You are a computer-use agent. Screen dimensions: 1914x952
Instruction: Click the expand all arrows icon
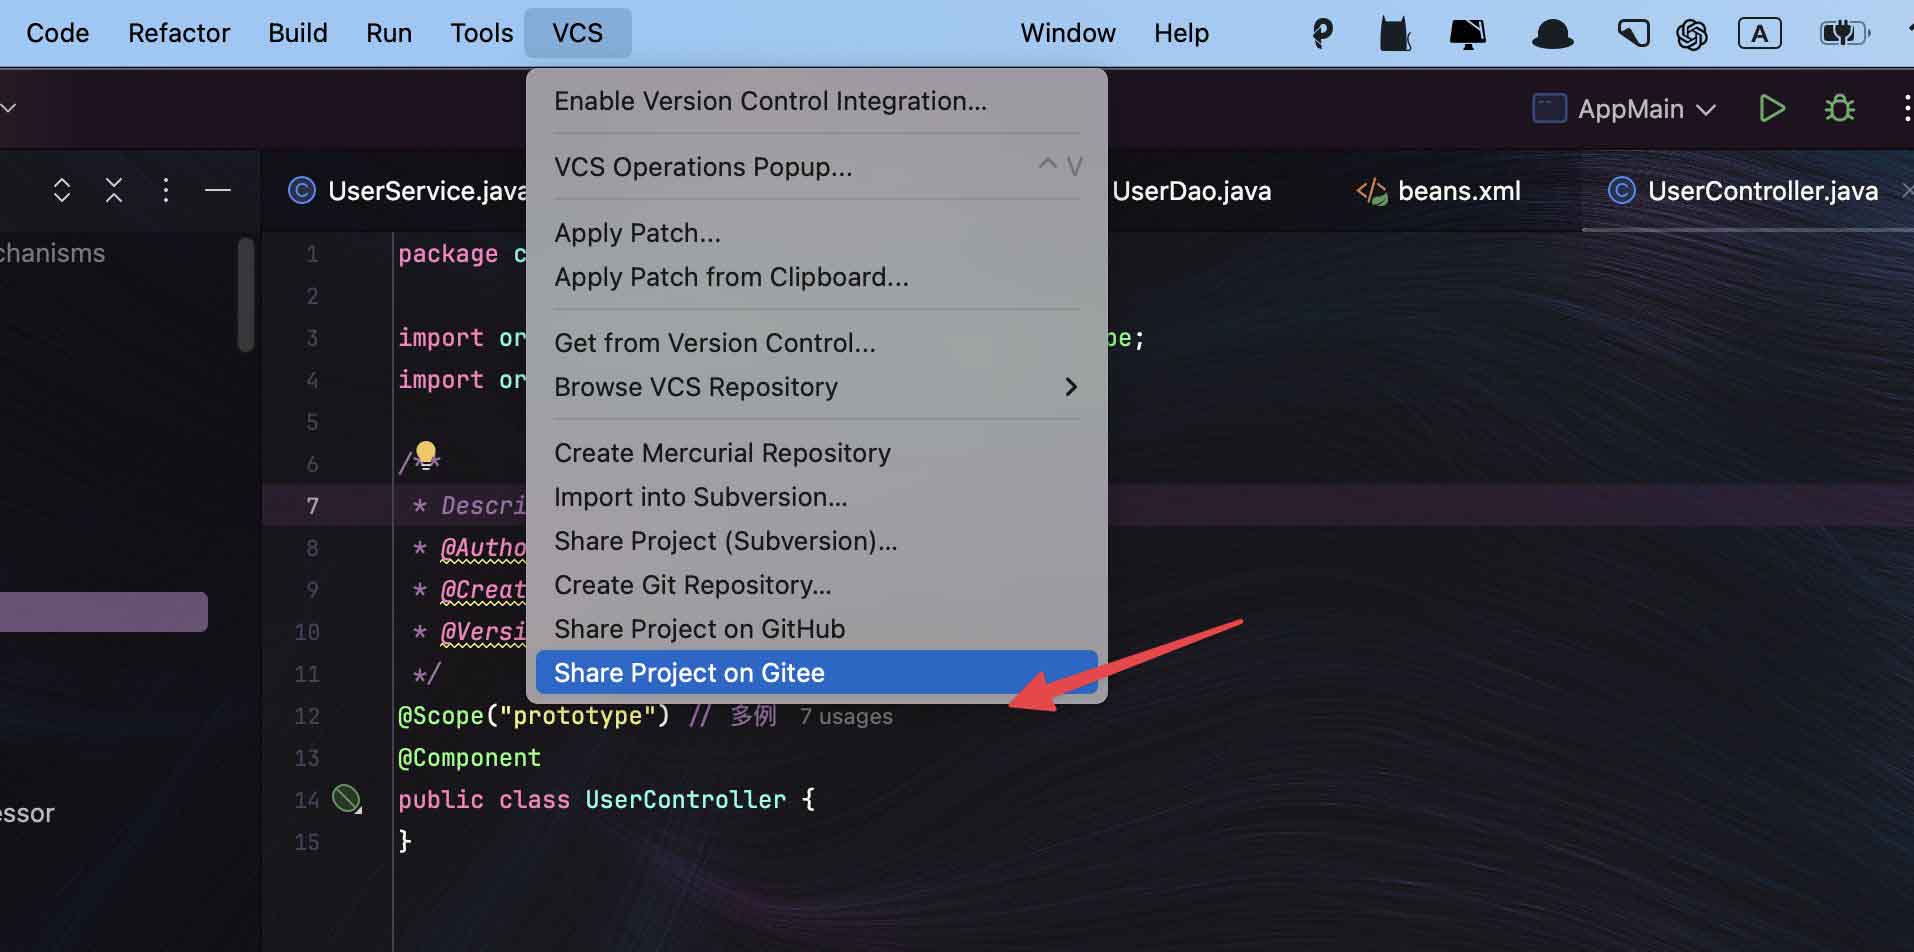tap(62, 190)
